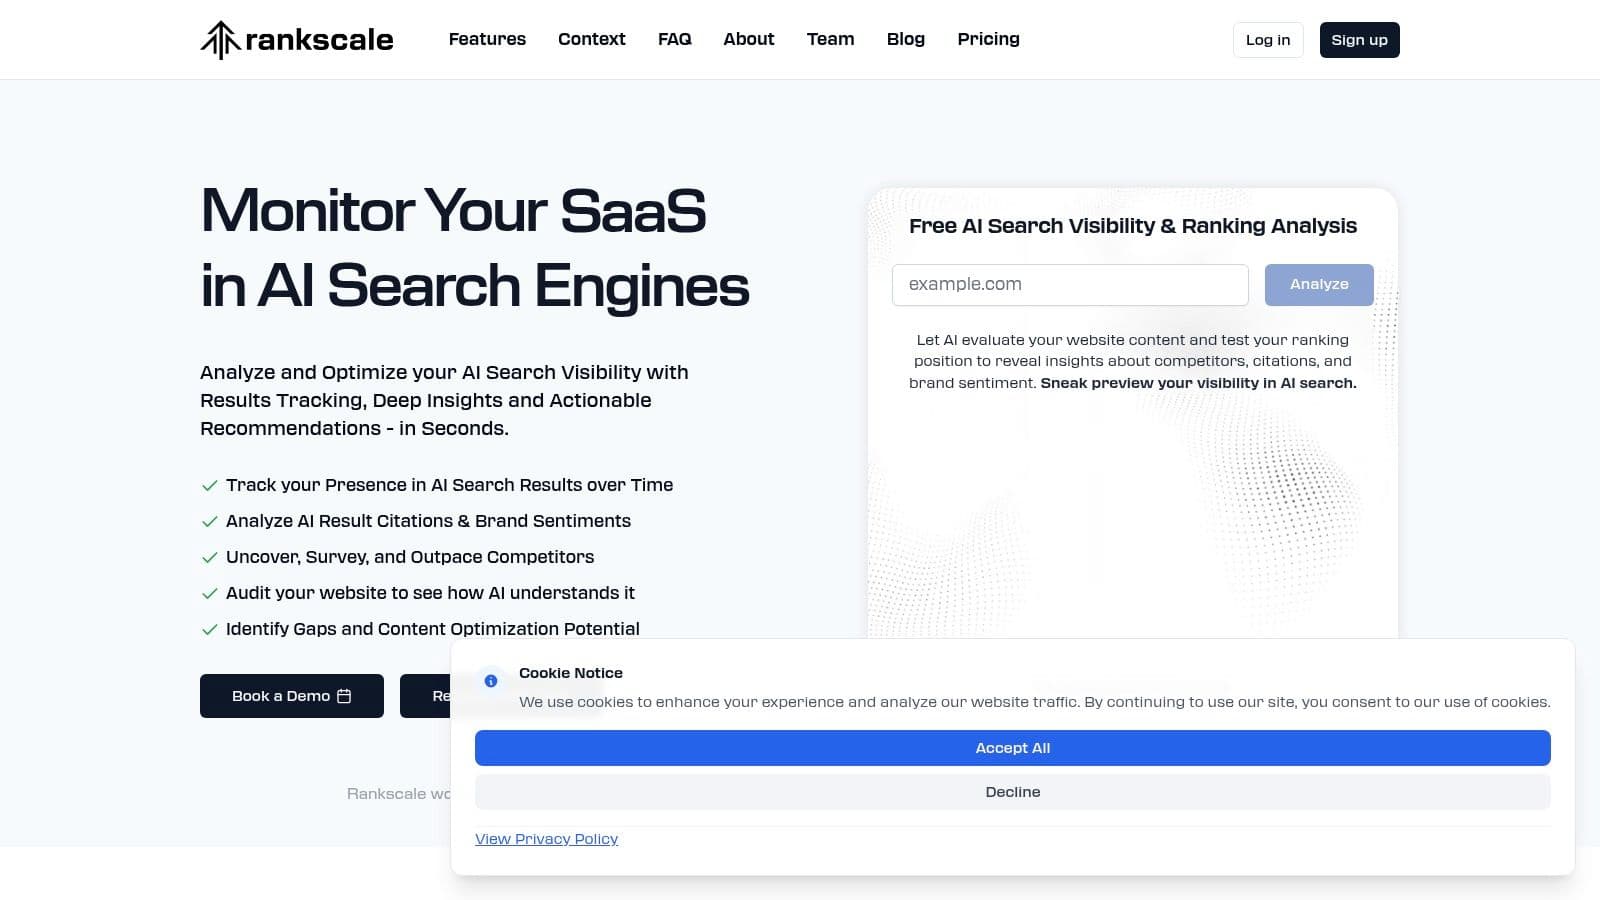
Task: Decline cookies in the Cookie Notice
Action: coord(1013,791)
